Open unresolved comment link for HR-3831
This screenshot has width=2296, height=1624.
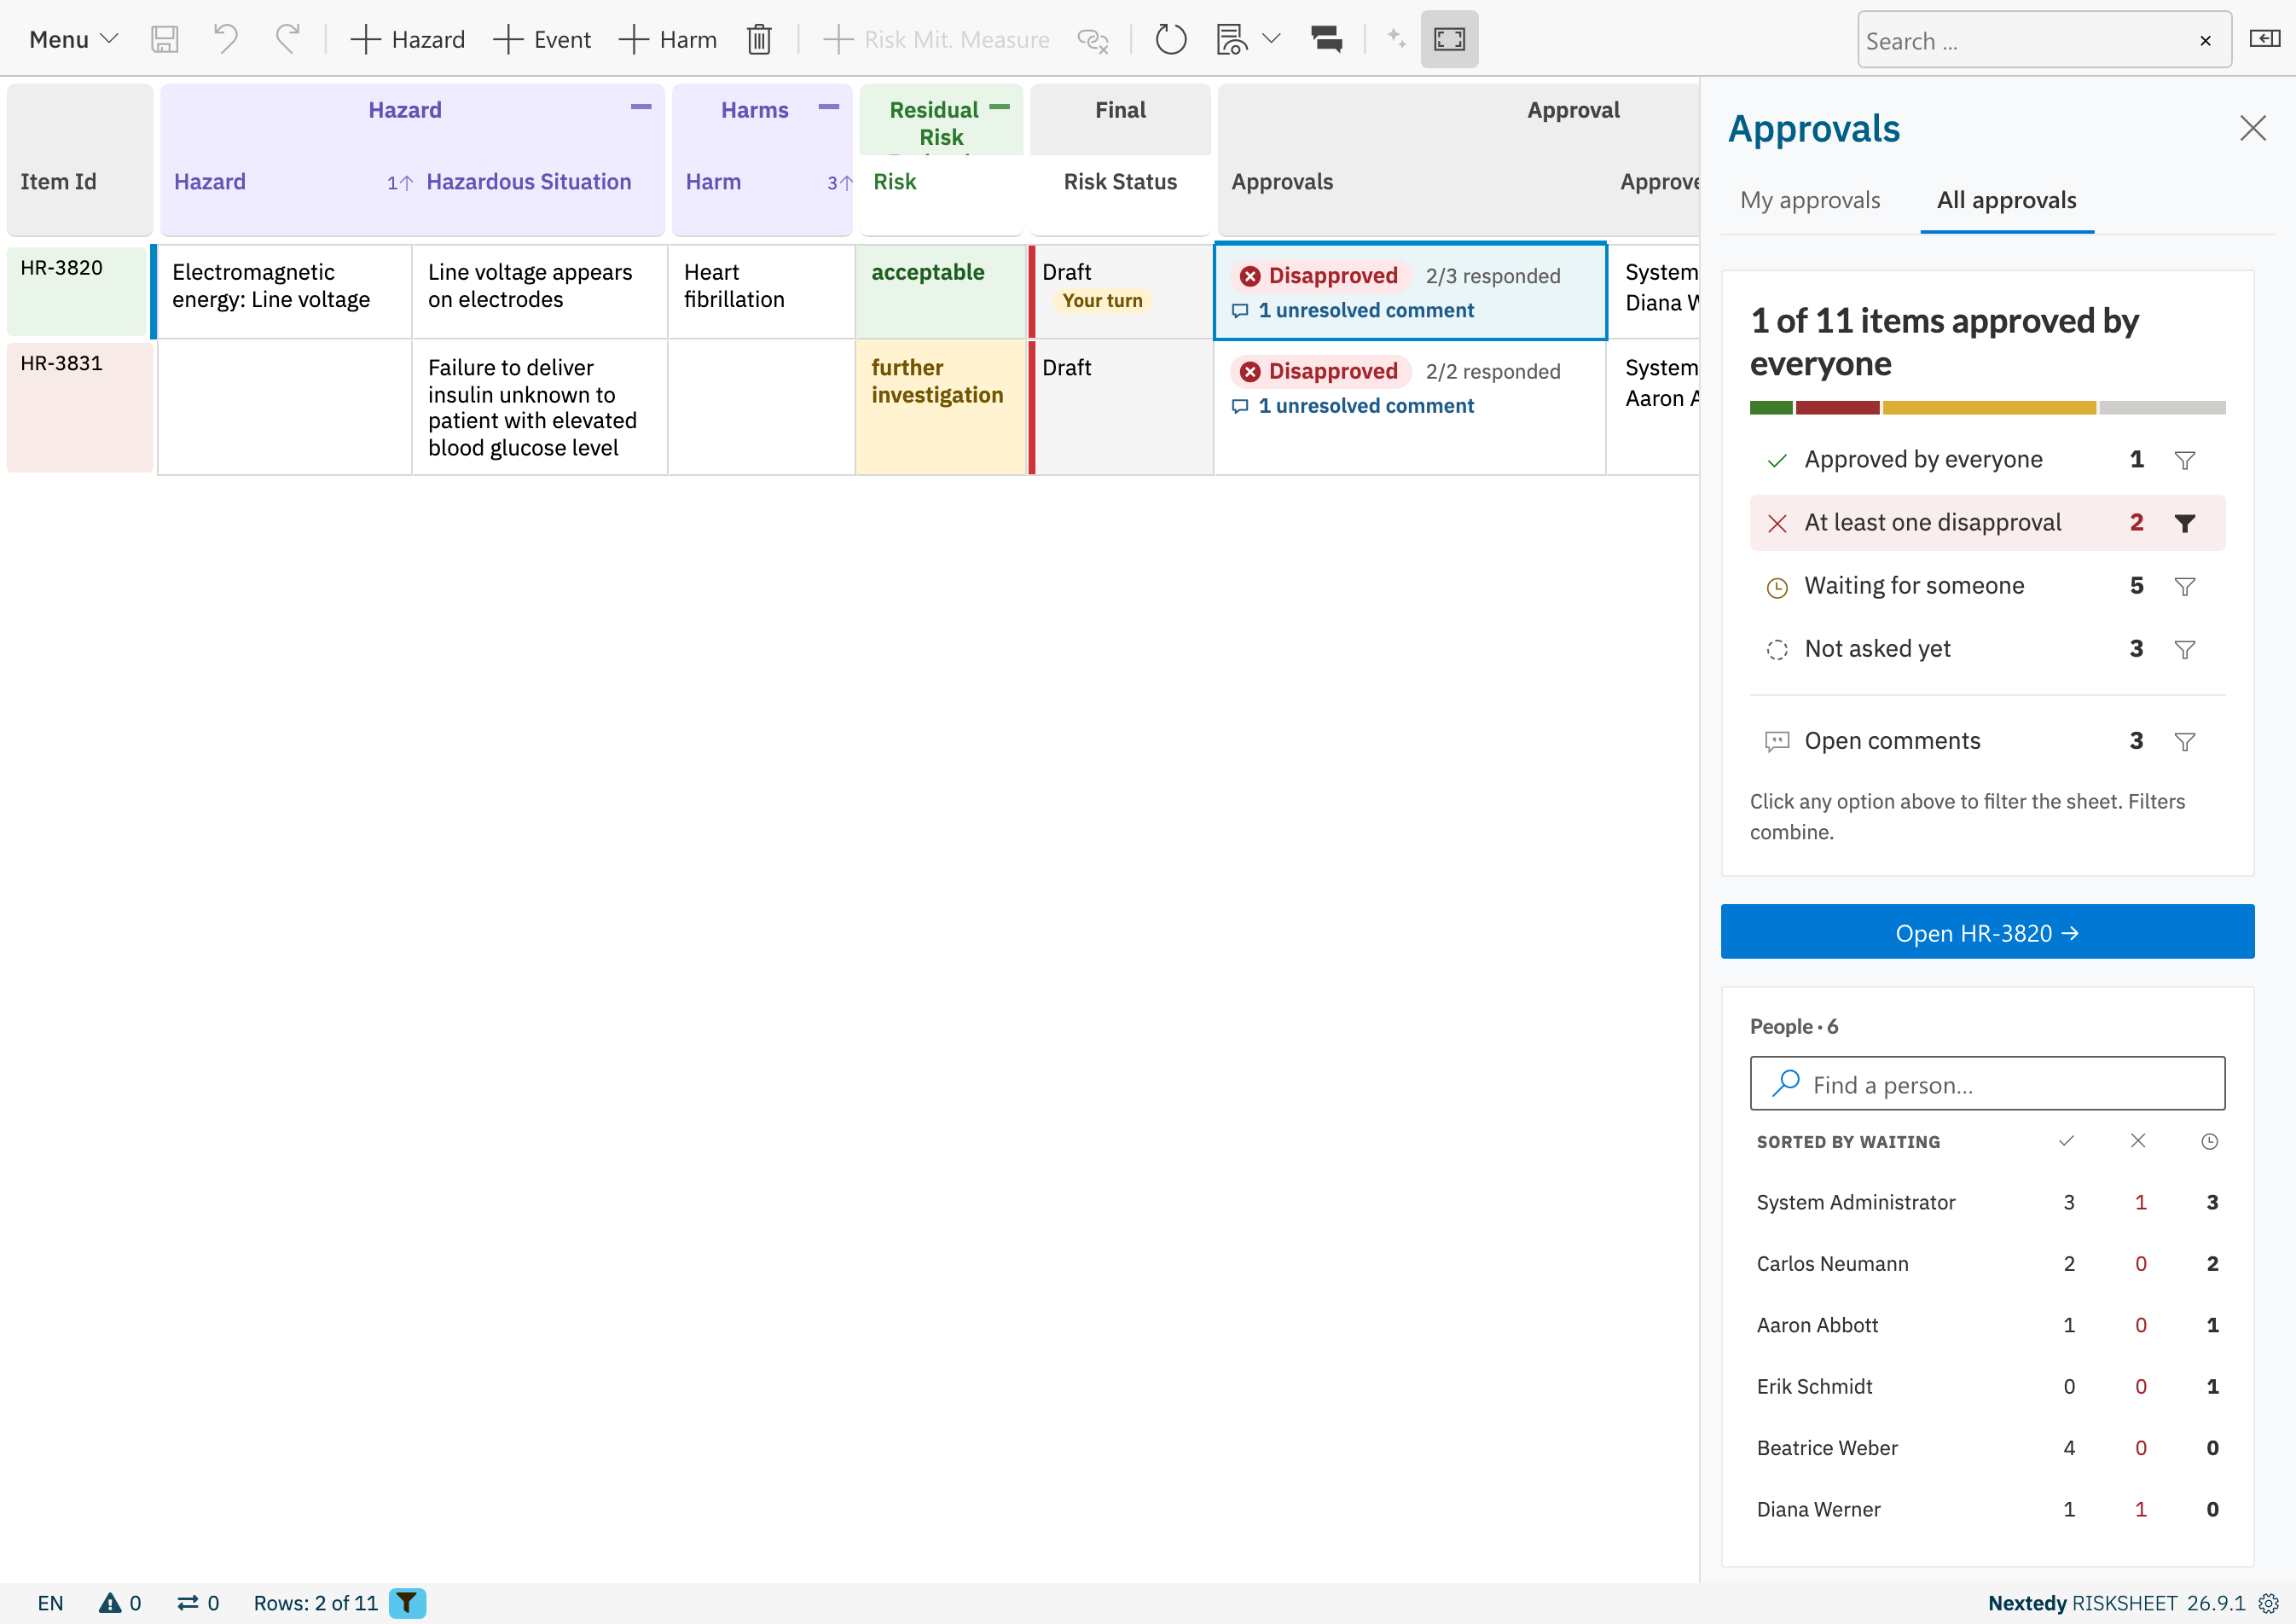(1353, 406)
